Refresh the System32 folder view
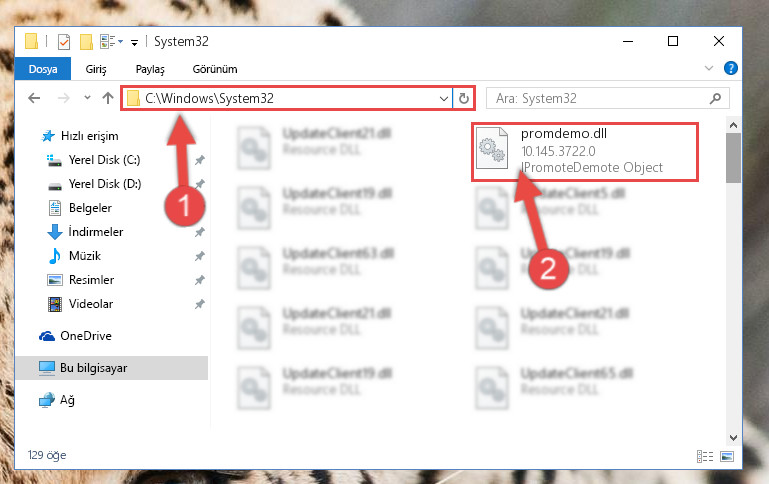The width and height of the screenshot is (769, 484). click(463, 99)
